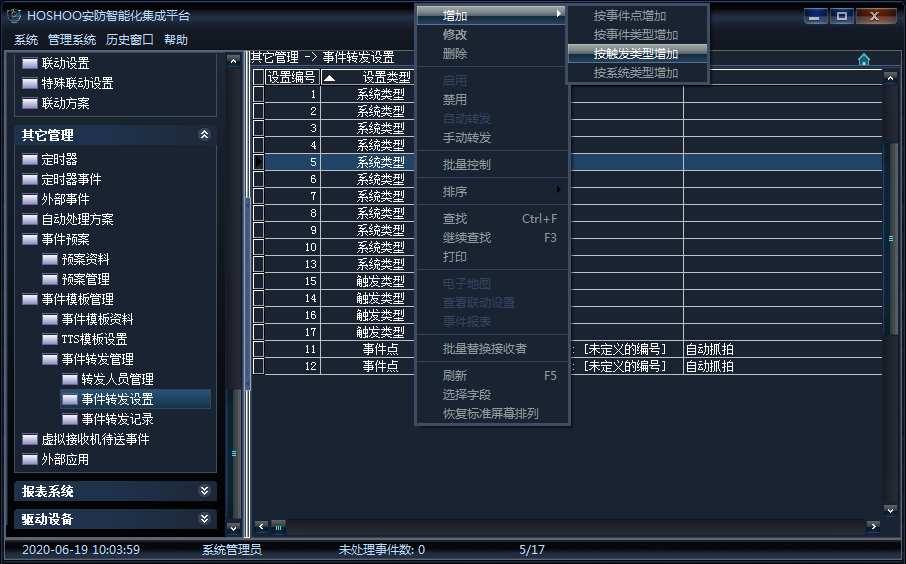The height and width of the screenshot is (564, 906).
Task: Tick the checkbox for row number 10
Action: (258, 247)
